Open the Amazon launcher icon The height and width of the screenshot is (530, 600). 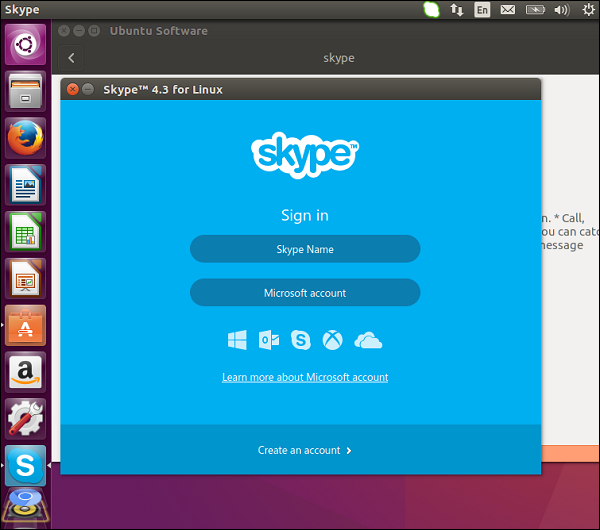point(25,372)
